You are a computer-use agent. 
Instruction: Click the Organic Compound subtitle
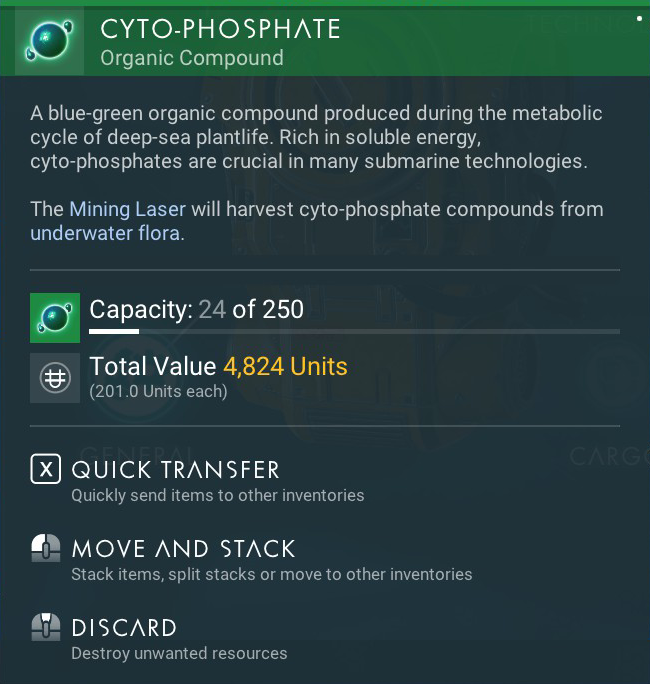pyautogui.click(x=191, y=58)
